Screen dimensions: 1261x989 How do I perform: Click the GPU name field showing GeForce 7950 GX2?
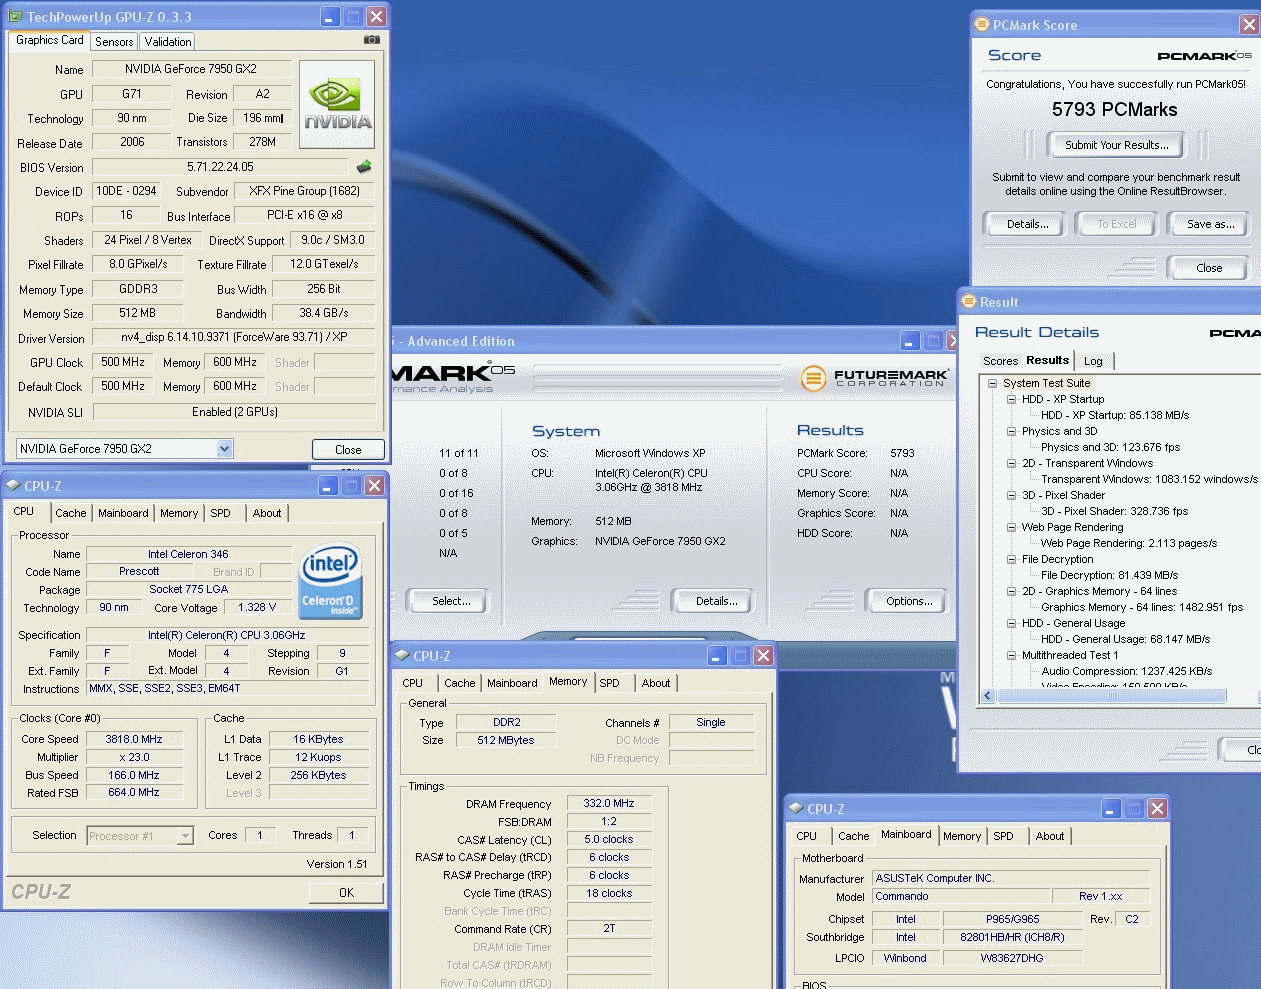[191, 69]
